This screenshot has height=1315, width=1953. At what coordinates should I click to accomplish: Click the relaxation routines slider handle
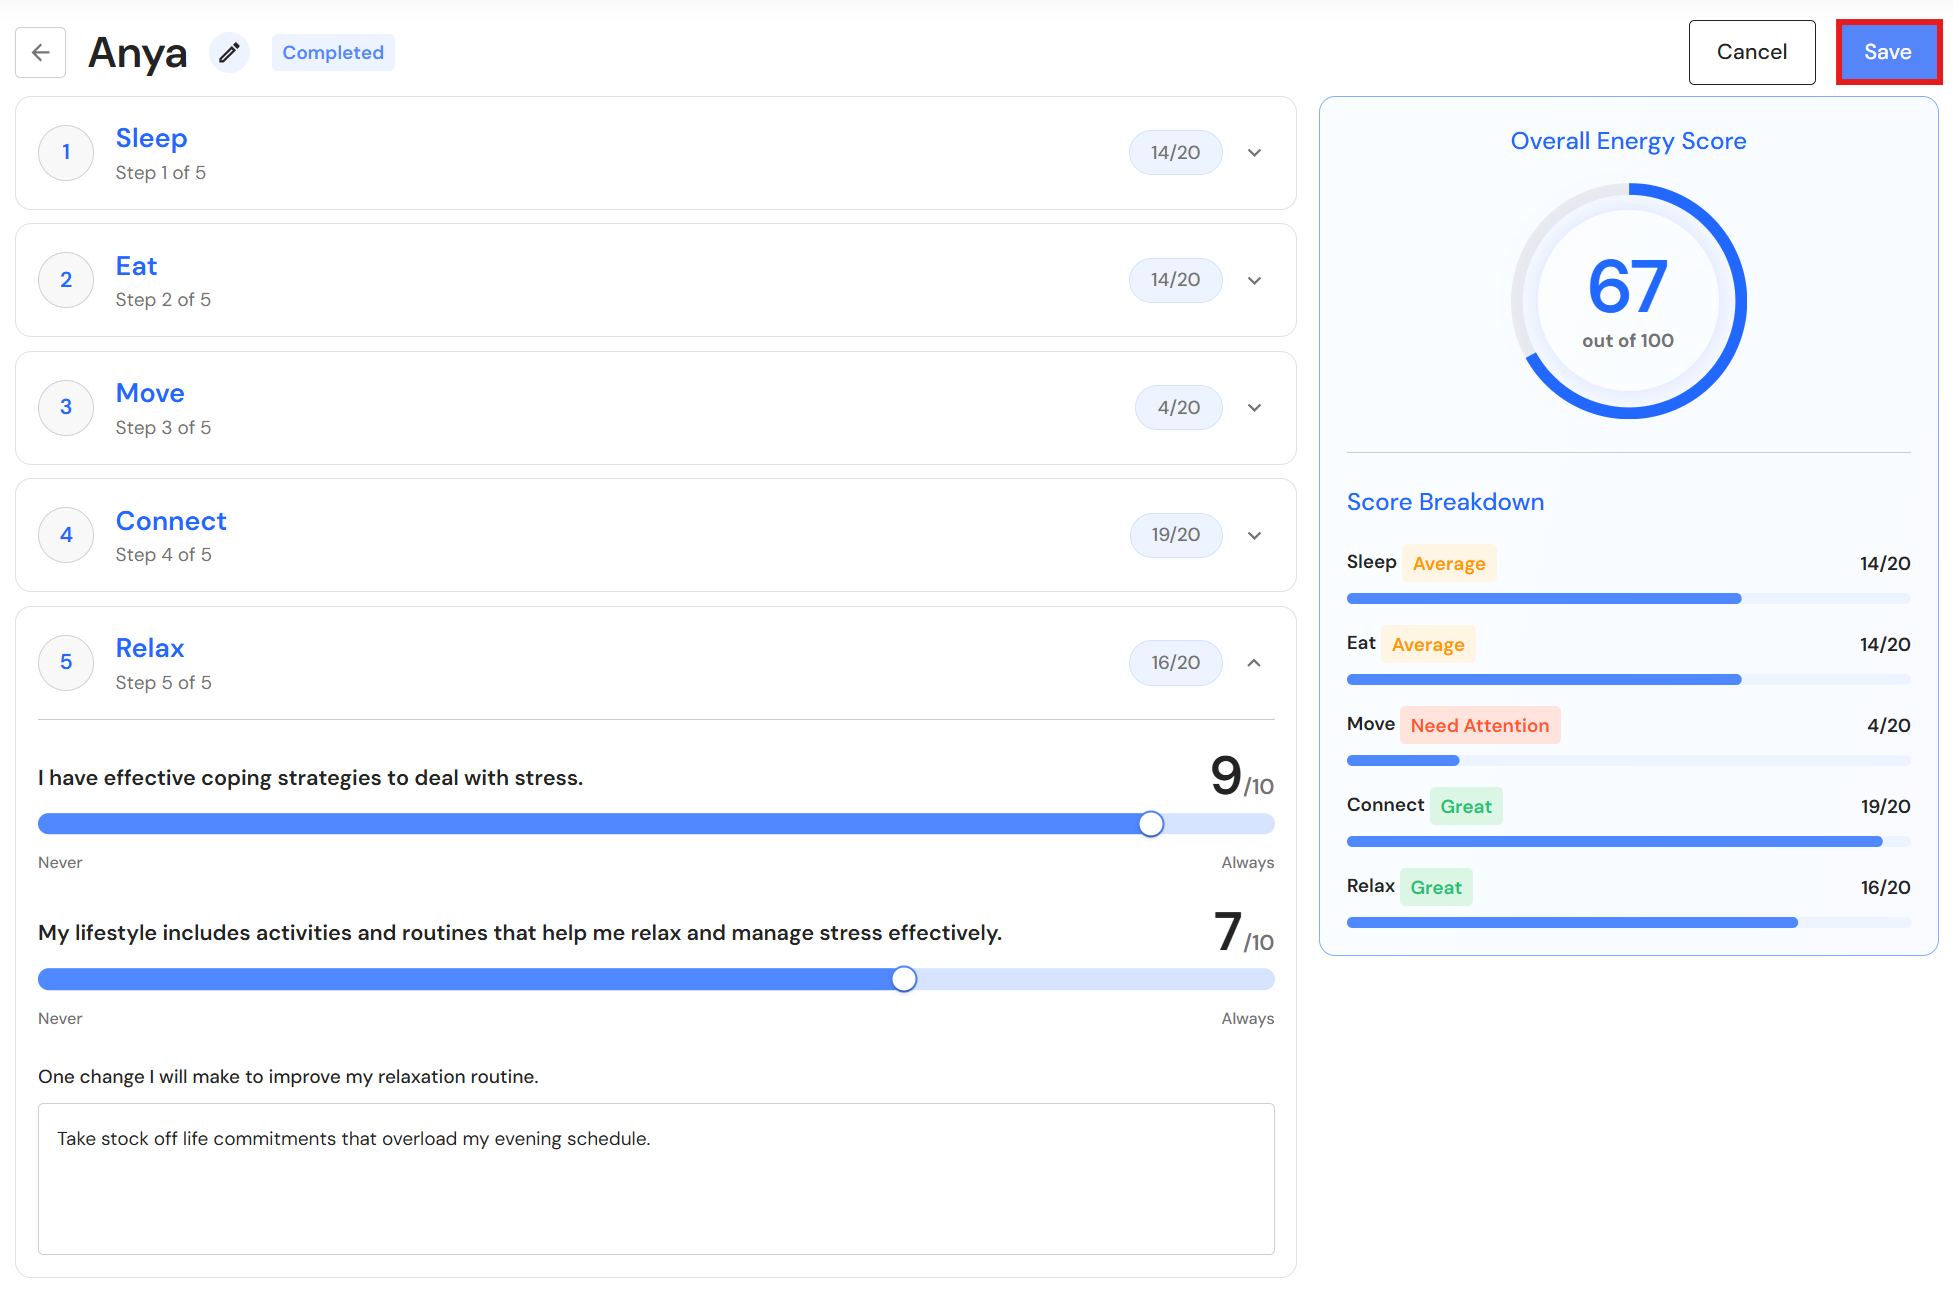coord(904,979)
